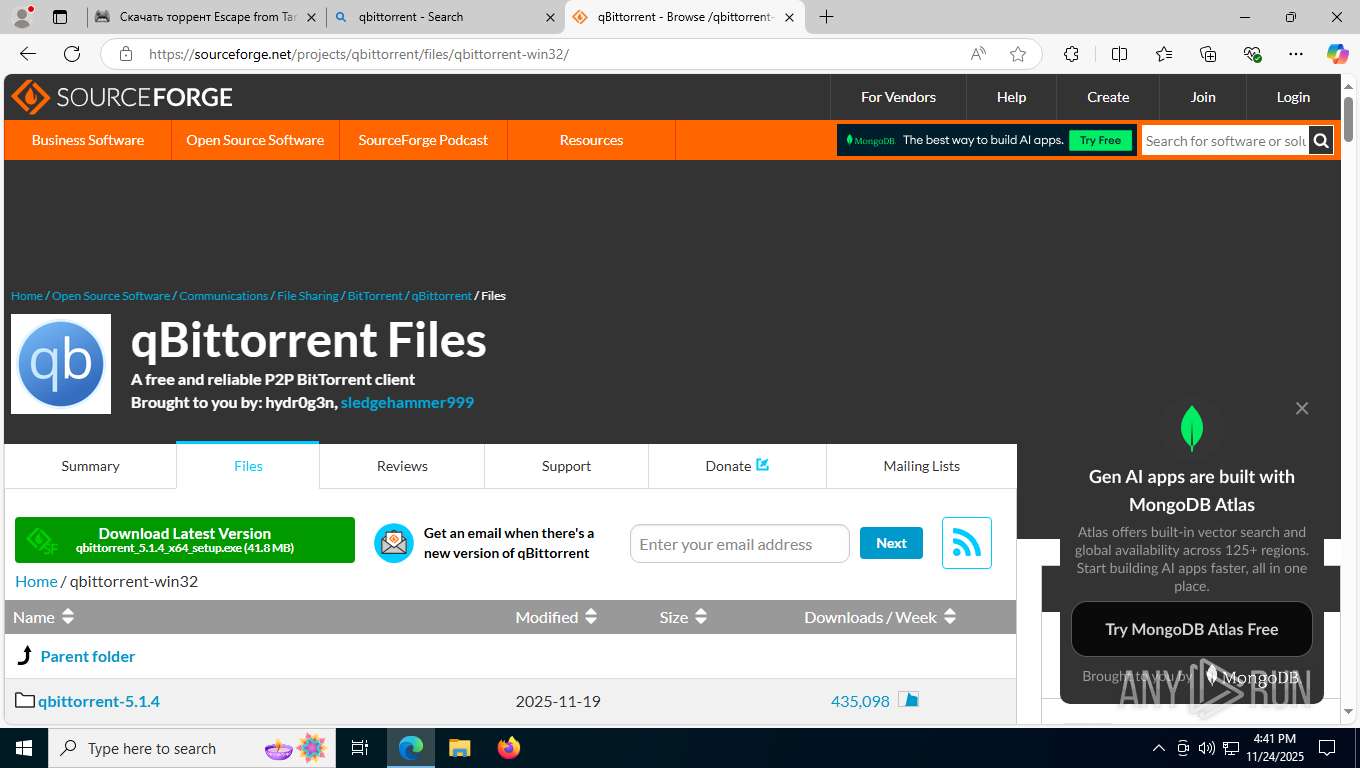This screenshot has height=768, width=1360.
Task: Activate the Read aloud icon
Action: pyautogui.click(x=978, y=54)
